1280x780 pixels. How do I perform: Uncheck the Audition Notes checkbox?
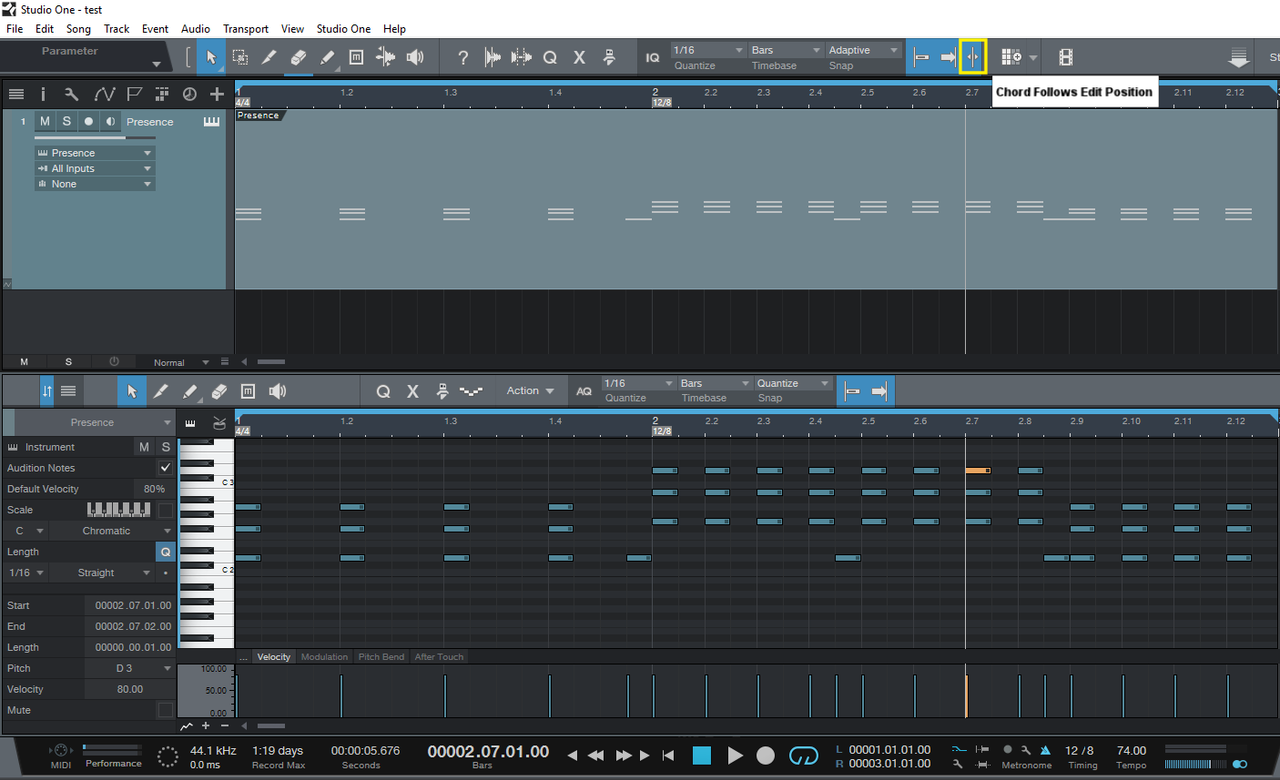pos(165,467)
